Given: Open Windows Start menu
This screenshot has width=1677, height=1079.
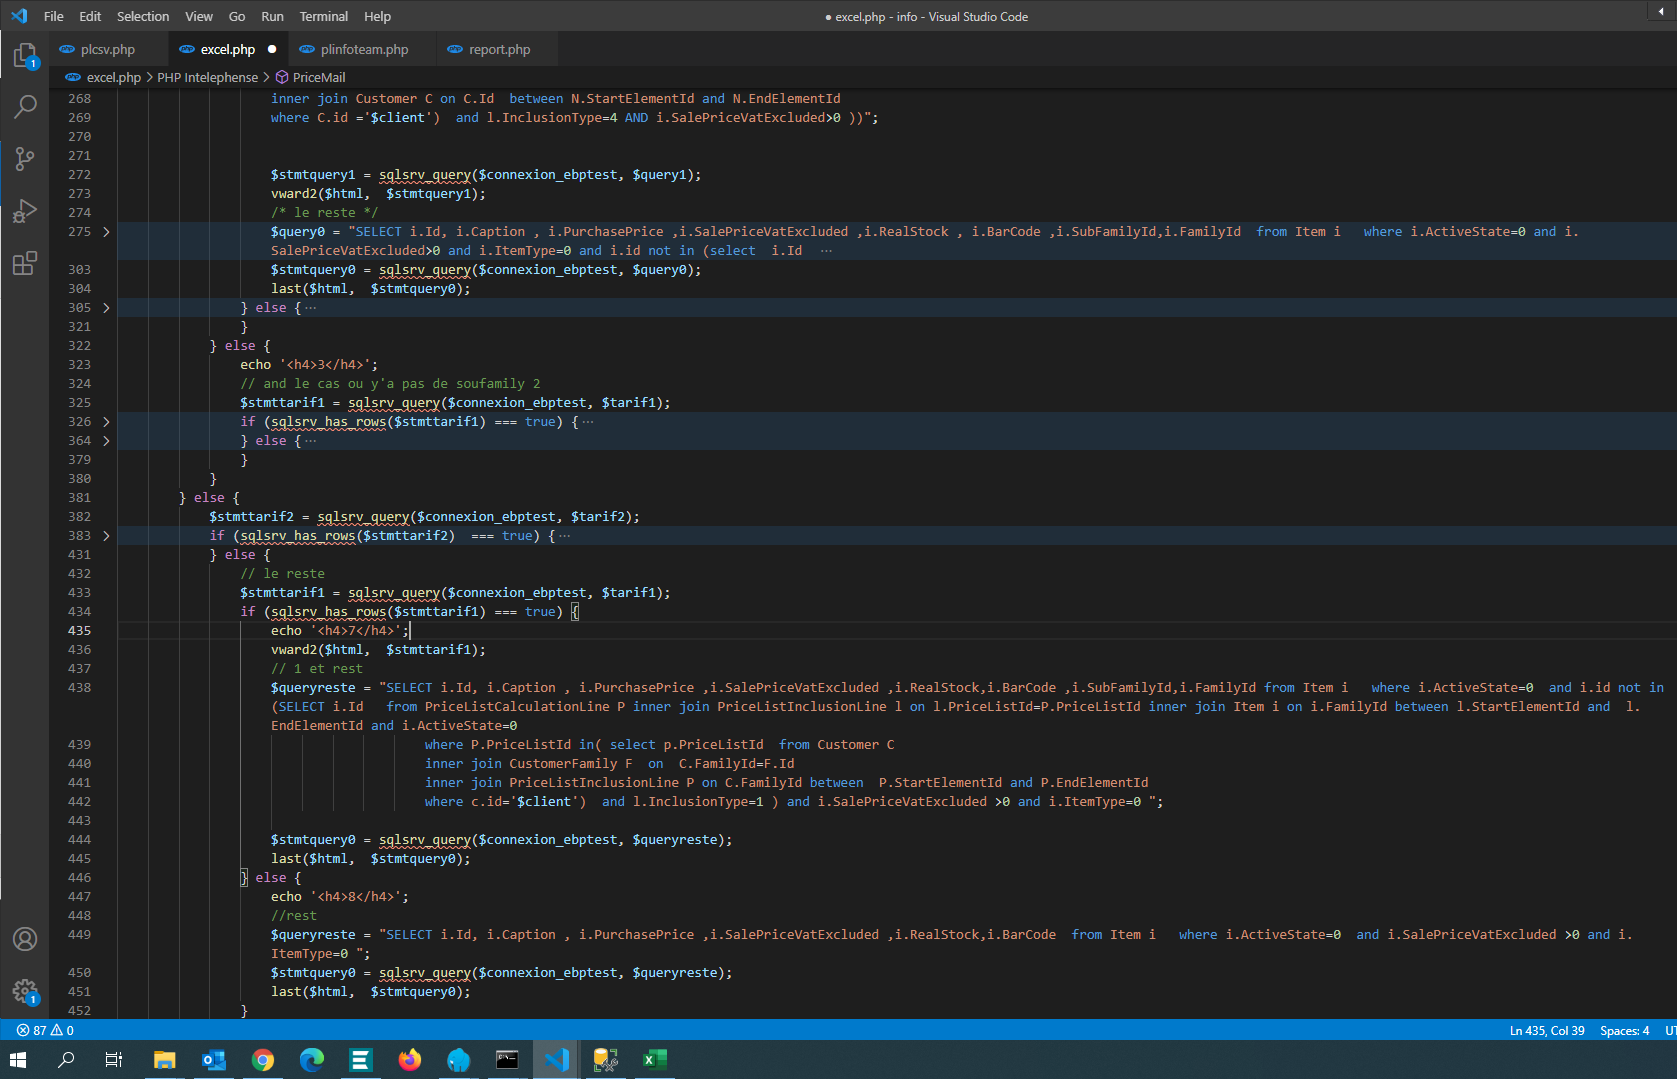Looking at the screenshot, I should click(17, 1060).
